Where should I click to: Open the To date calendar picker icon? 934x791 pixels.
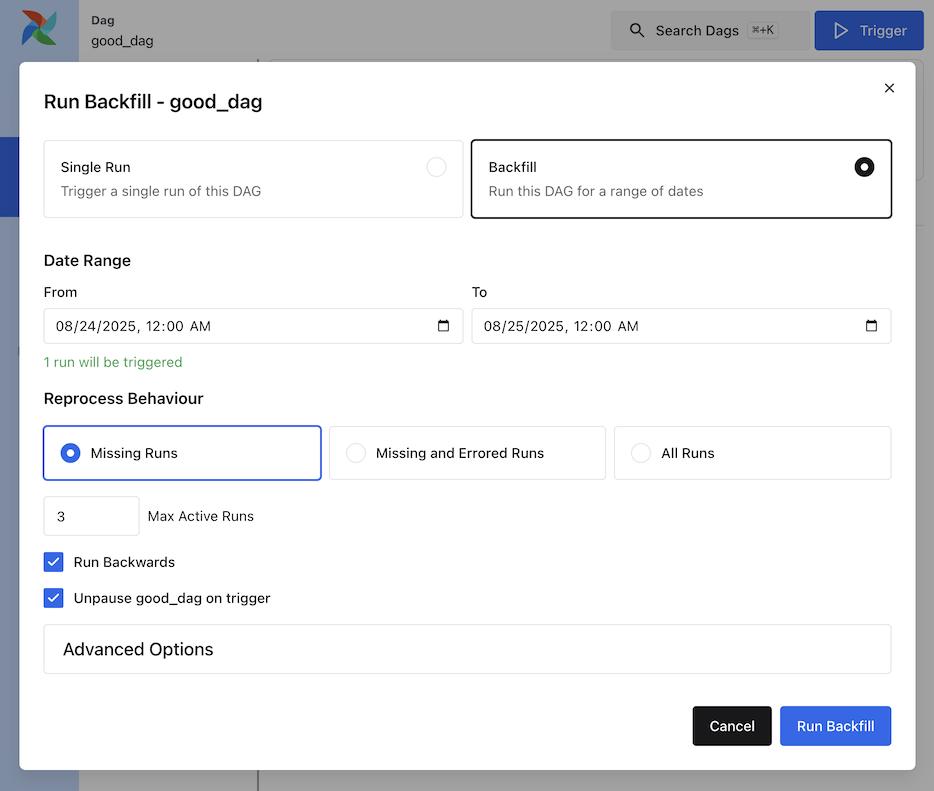871,326
